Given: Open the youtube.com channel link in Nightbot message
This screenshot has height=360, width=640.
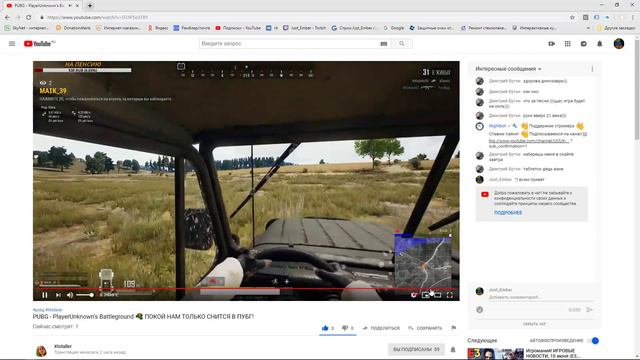Looking at the screenshot, I should (x=529, y=141).
